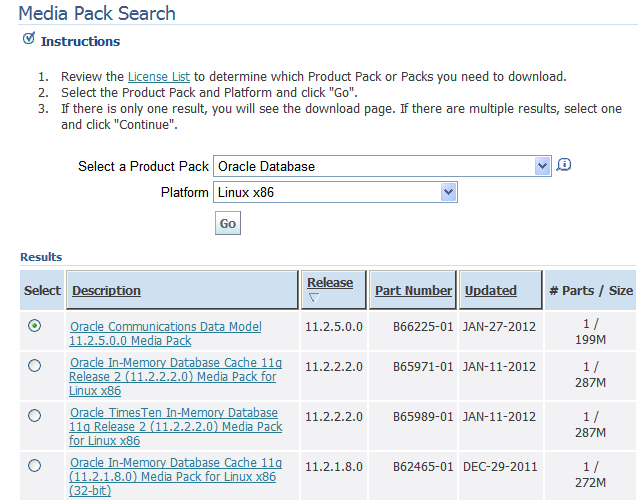
Task: Click the 1 / 199M size cell
Action: [x=591, y=332]
